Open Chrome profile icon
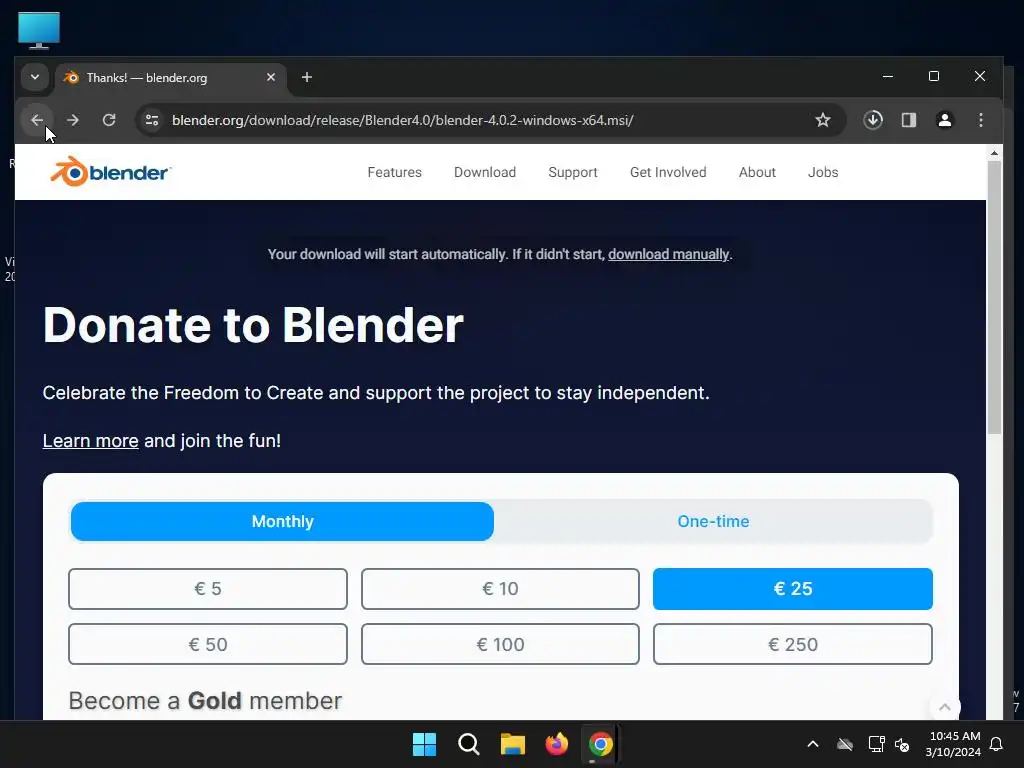 (x=944, y=120)
